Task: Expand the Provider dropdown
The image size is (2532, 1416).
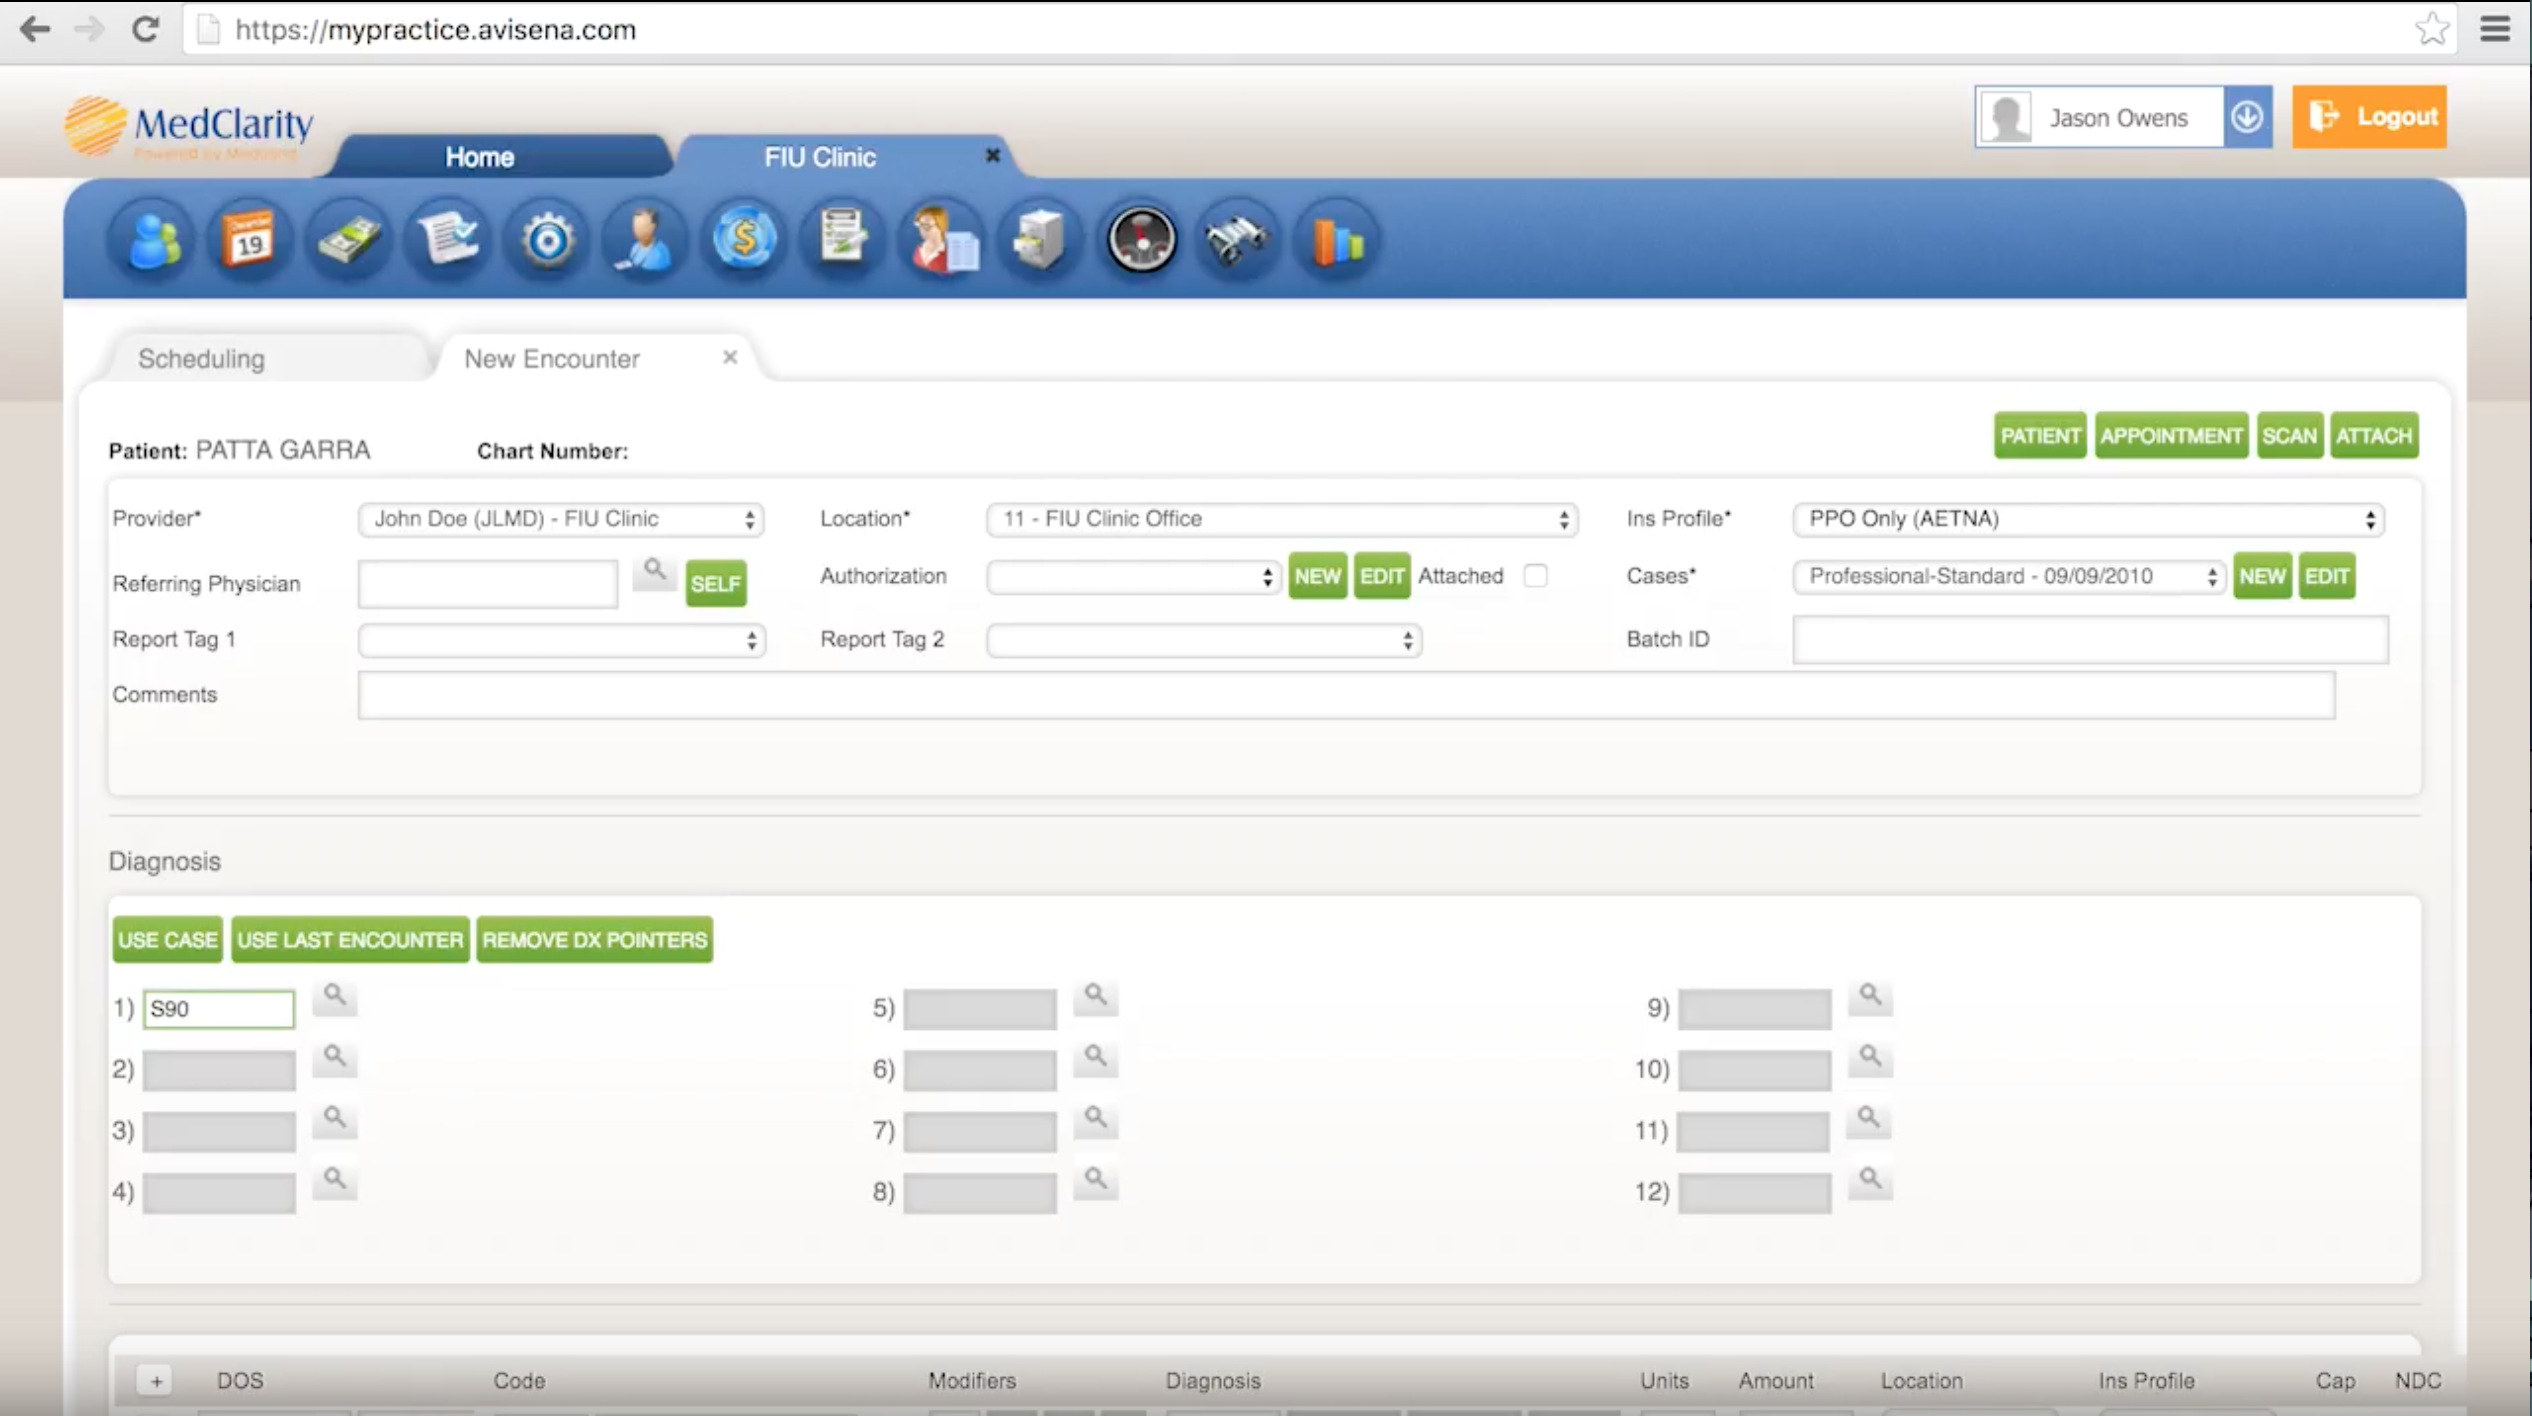Action: (560, 519)
